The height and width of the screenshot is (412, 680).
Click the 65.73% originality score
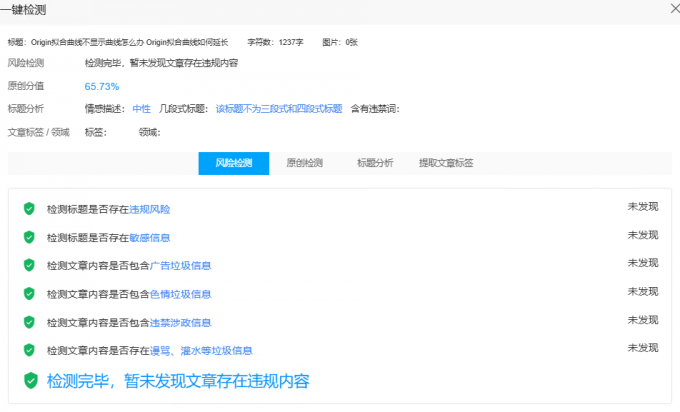[x=102, y=86]
